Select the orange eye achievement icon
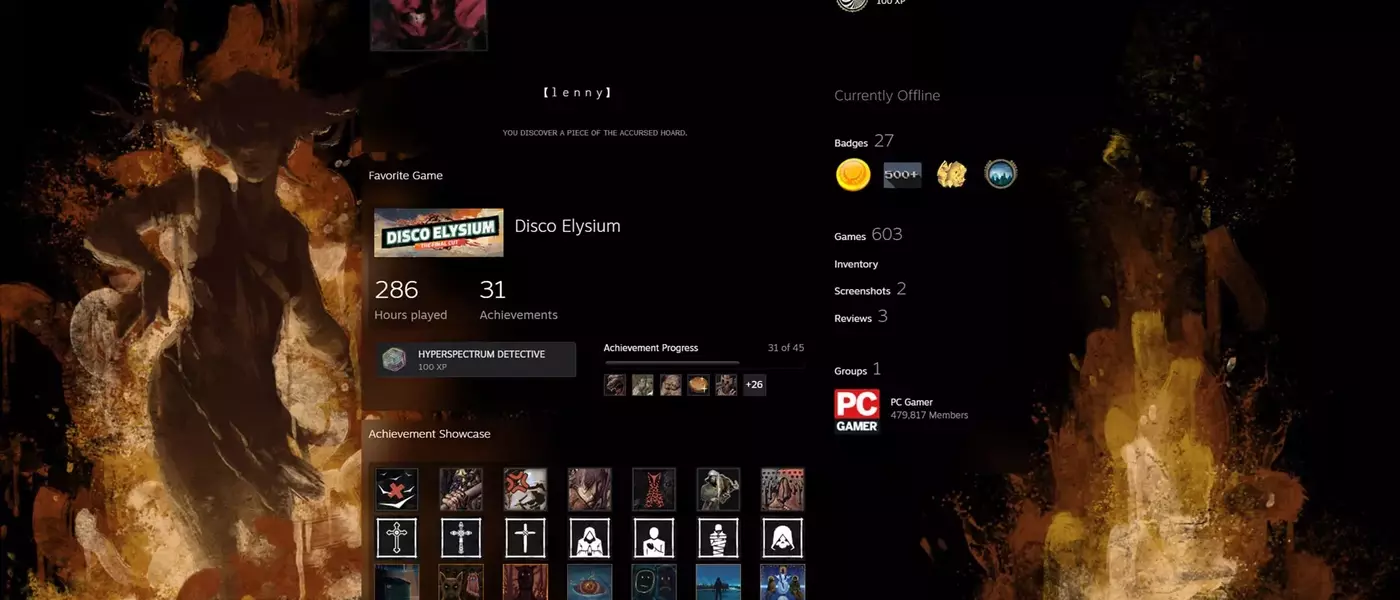1400x600 pixels. coord(590,583)
